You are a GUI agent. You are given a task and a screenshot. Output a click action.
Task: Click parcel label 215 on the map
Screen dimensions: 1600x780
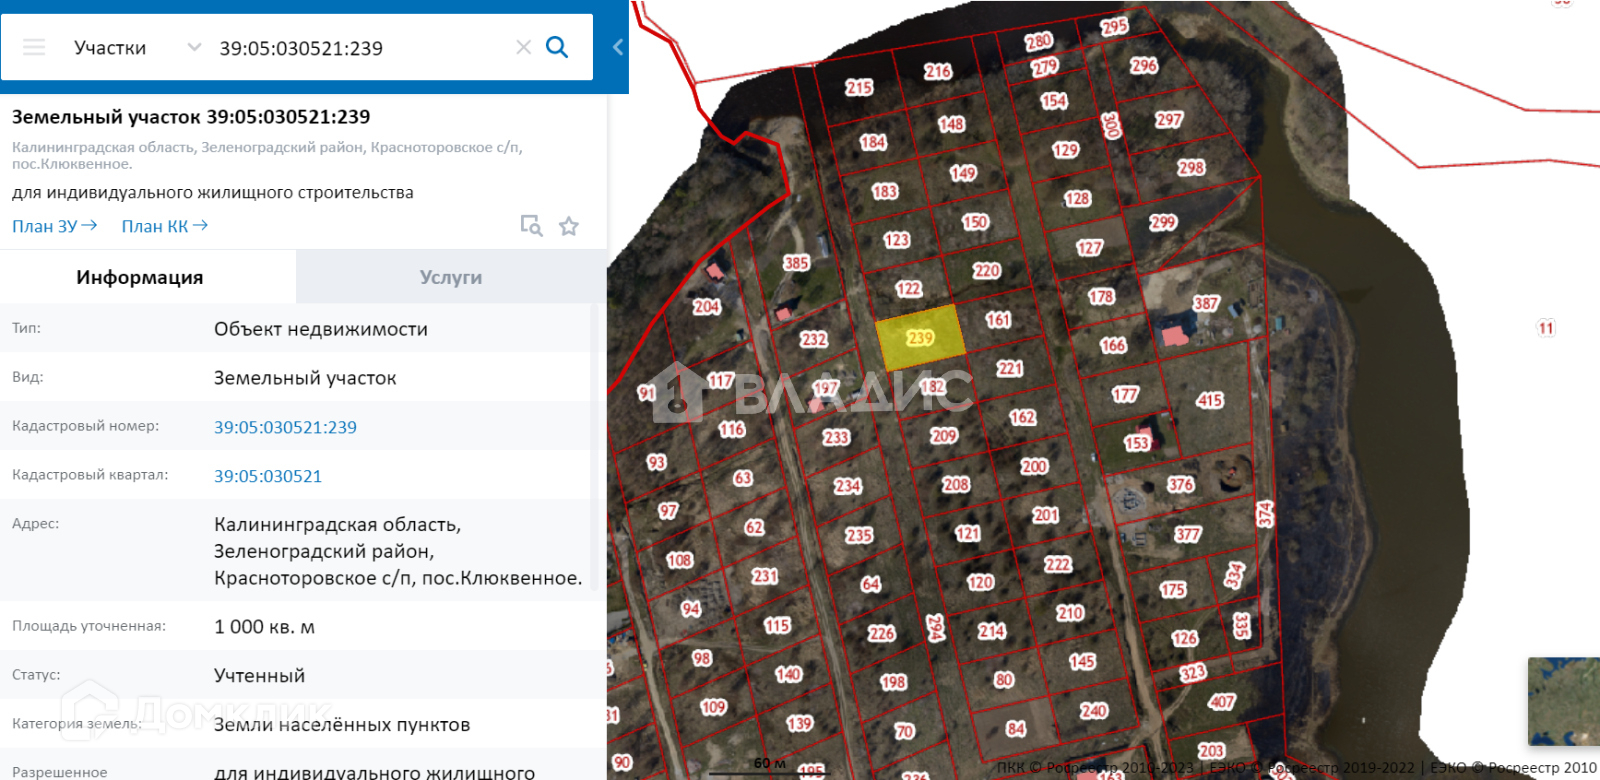[x=859, y=87]
